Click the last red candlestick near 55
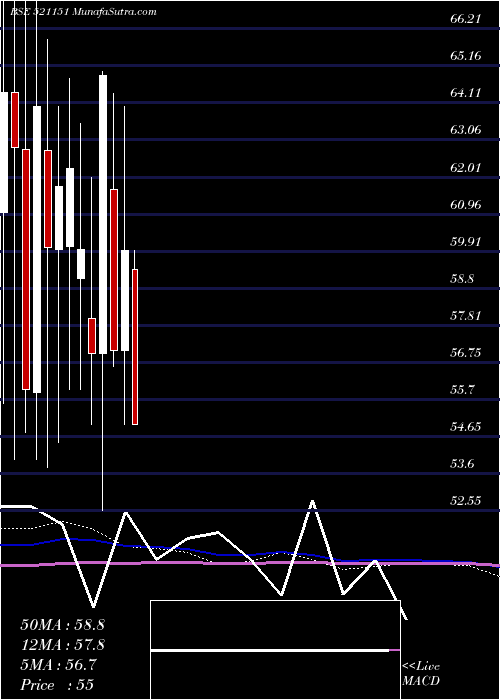 [135, 347]
